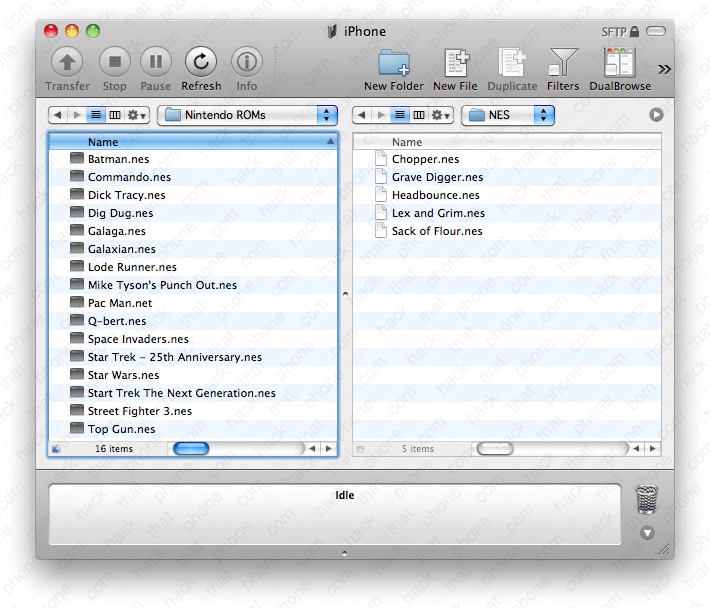
Task: Select Grave Digger.nes in right pane
Action: [x=436, y=177]
